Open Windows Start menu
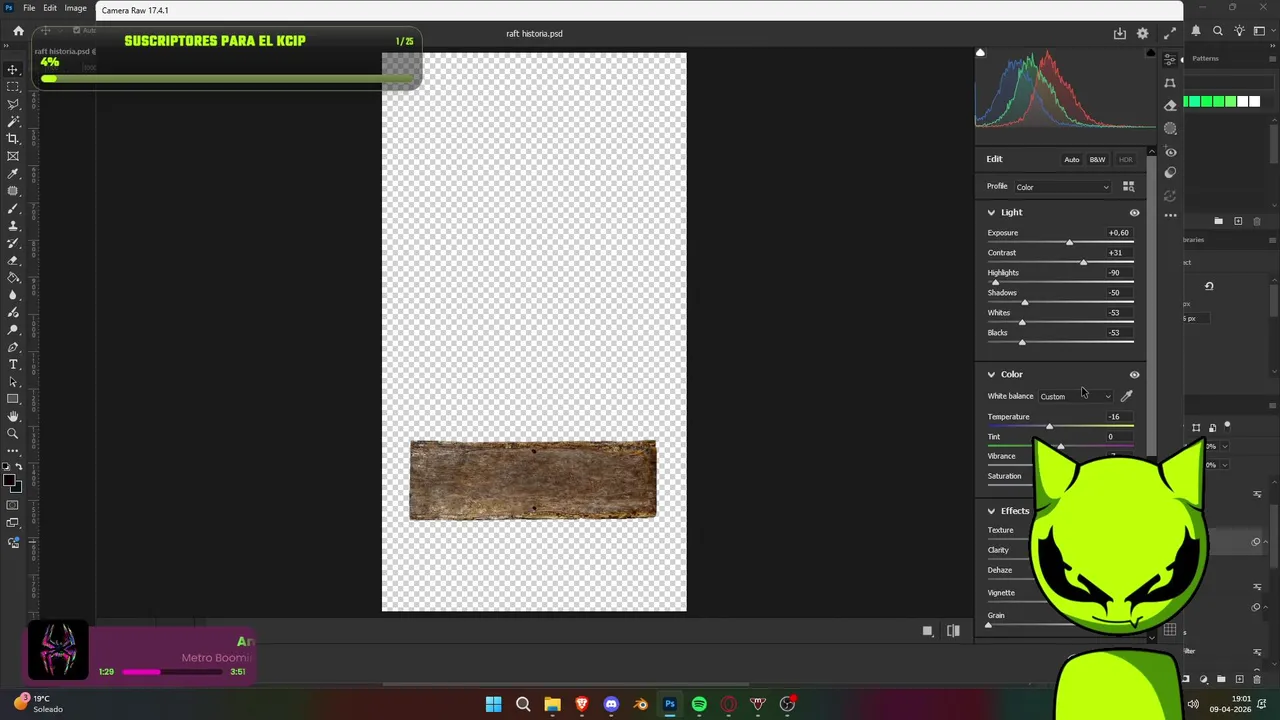 point(493,704)
